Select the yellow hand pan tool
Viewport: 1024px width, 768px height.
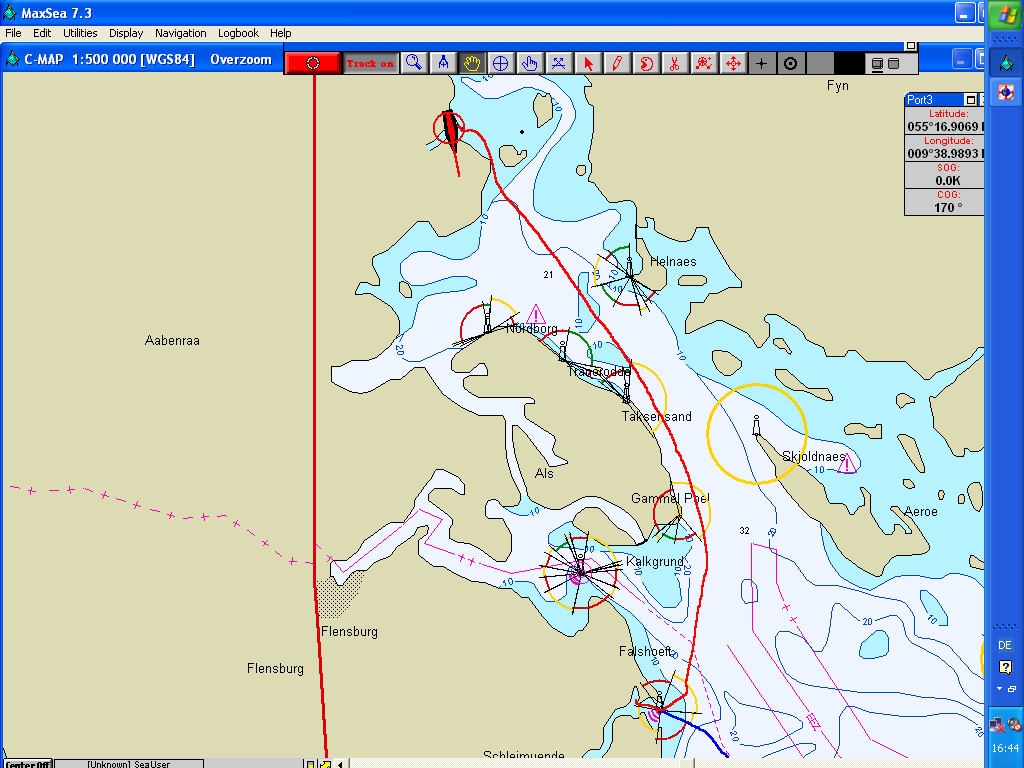(472, 63)
